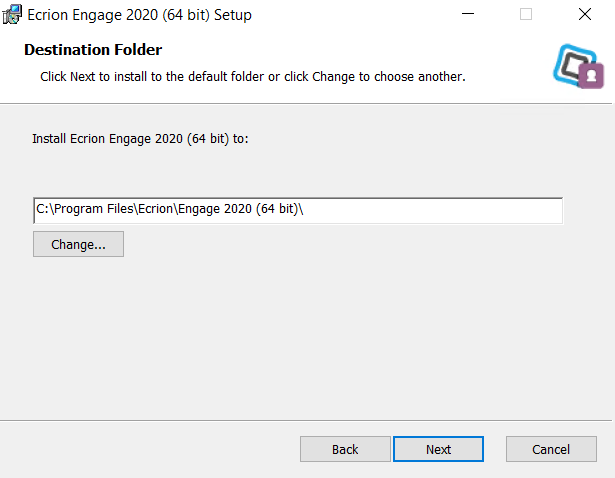
Task: Open the Change... folder browser
Action: pos(78,244)
